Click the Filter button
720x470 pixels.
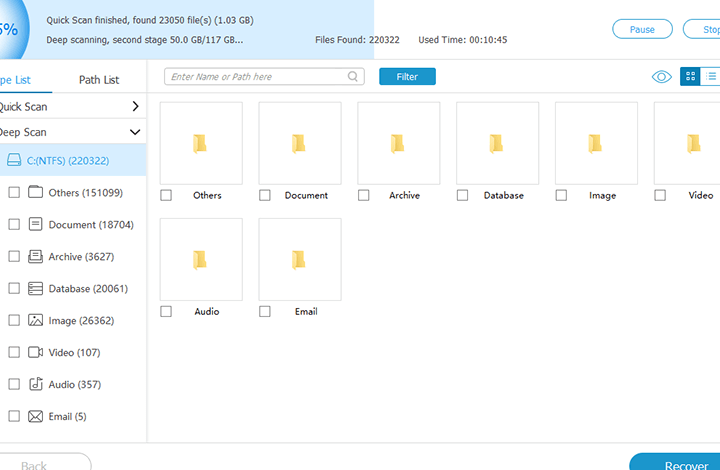(x=407, y=77)
